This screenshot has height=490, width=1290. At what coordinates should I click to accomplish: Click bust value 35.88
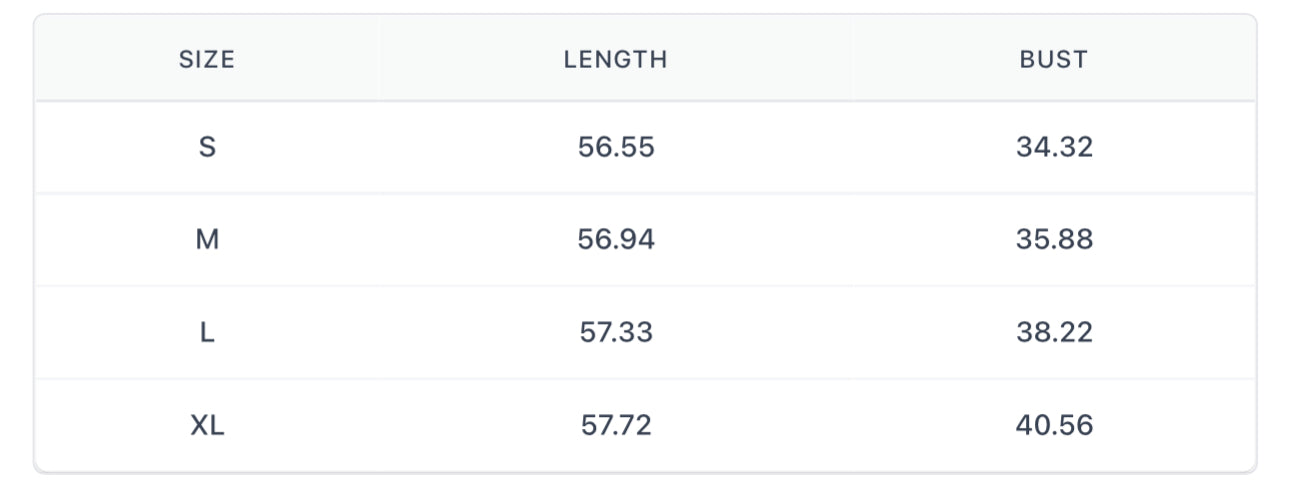[1054, 240]
